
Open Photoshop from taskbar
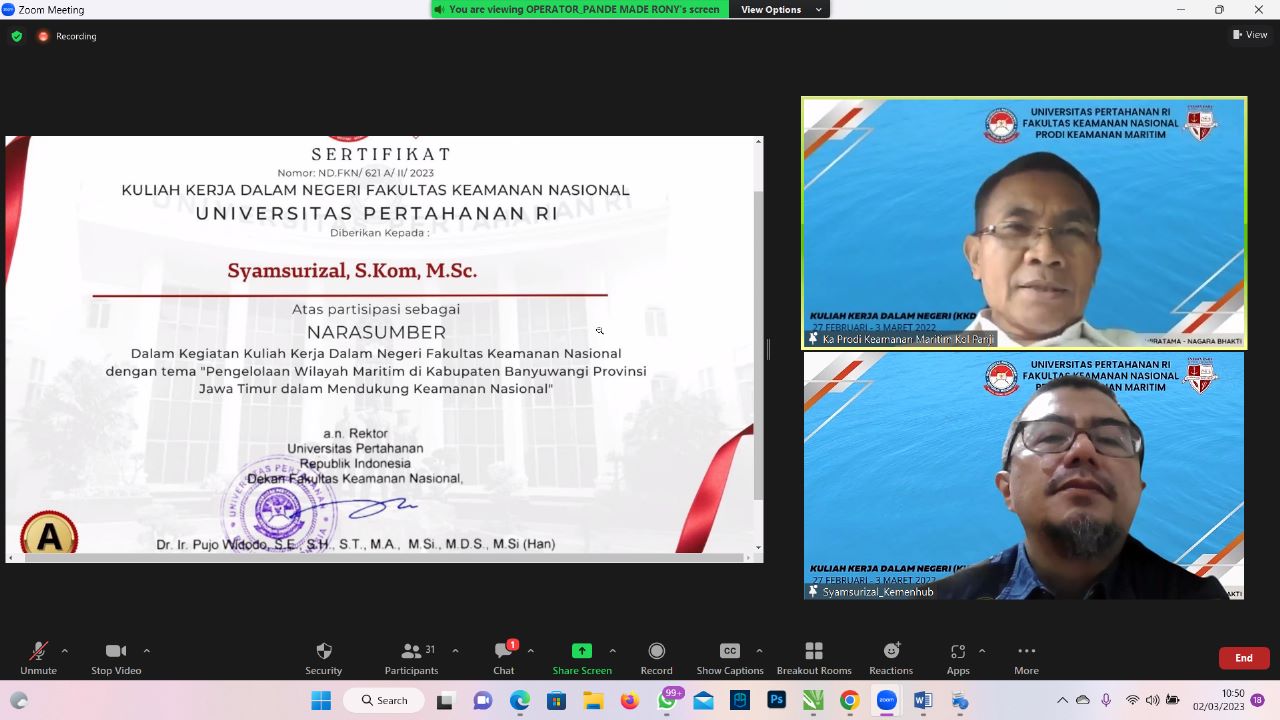tap(776, 700)
